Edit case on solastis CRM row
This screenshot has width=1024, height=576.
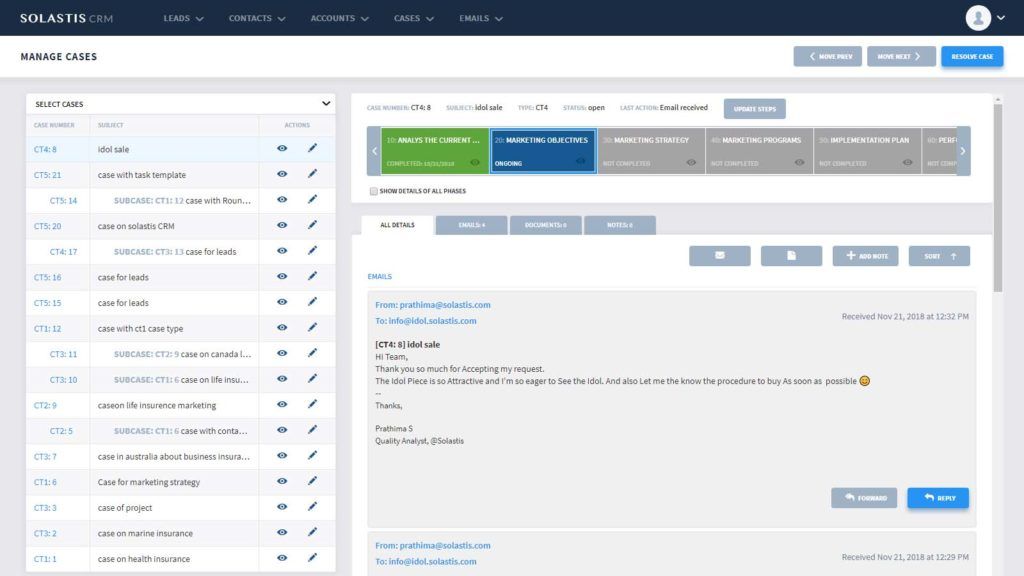[x=312, y=225]
